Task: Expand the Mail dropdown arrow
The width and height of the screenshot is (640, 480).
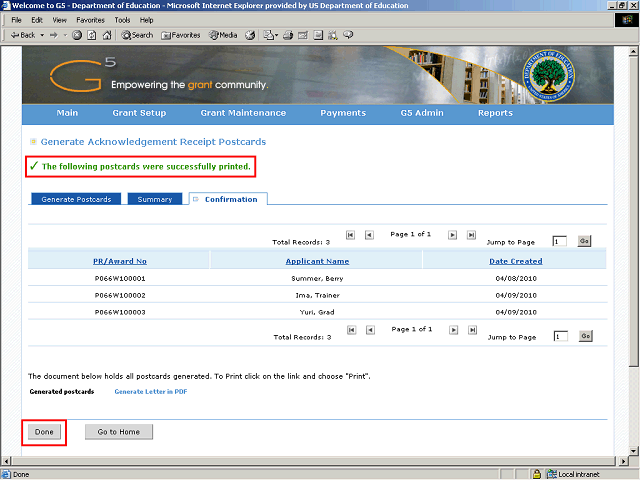Action: pyautogui.click(x=276, y=36)
